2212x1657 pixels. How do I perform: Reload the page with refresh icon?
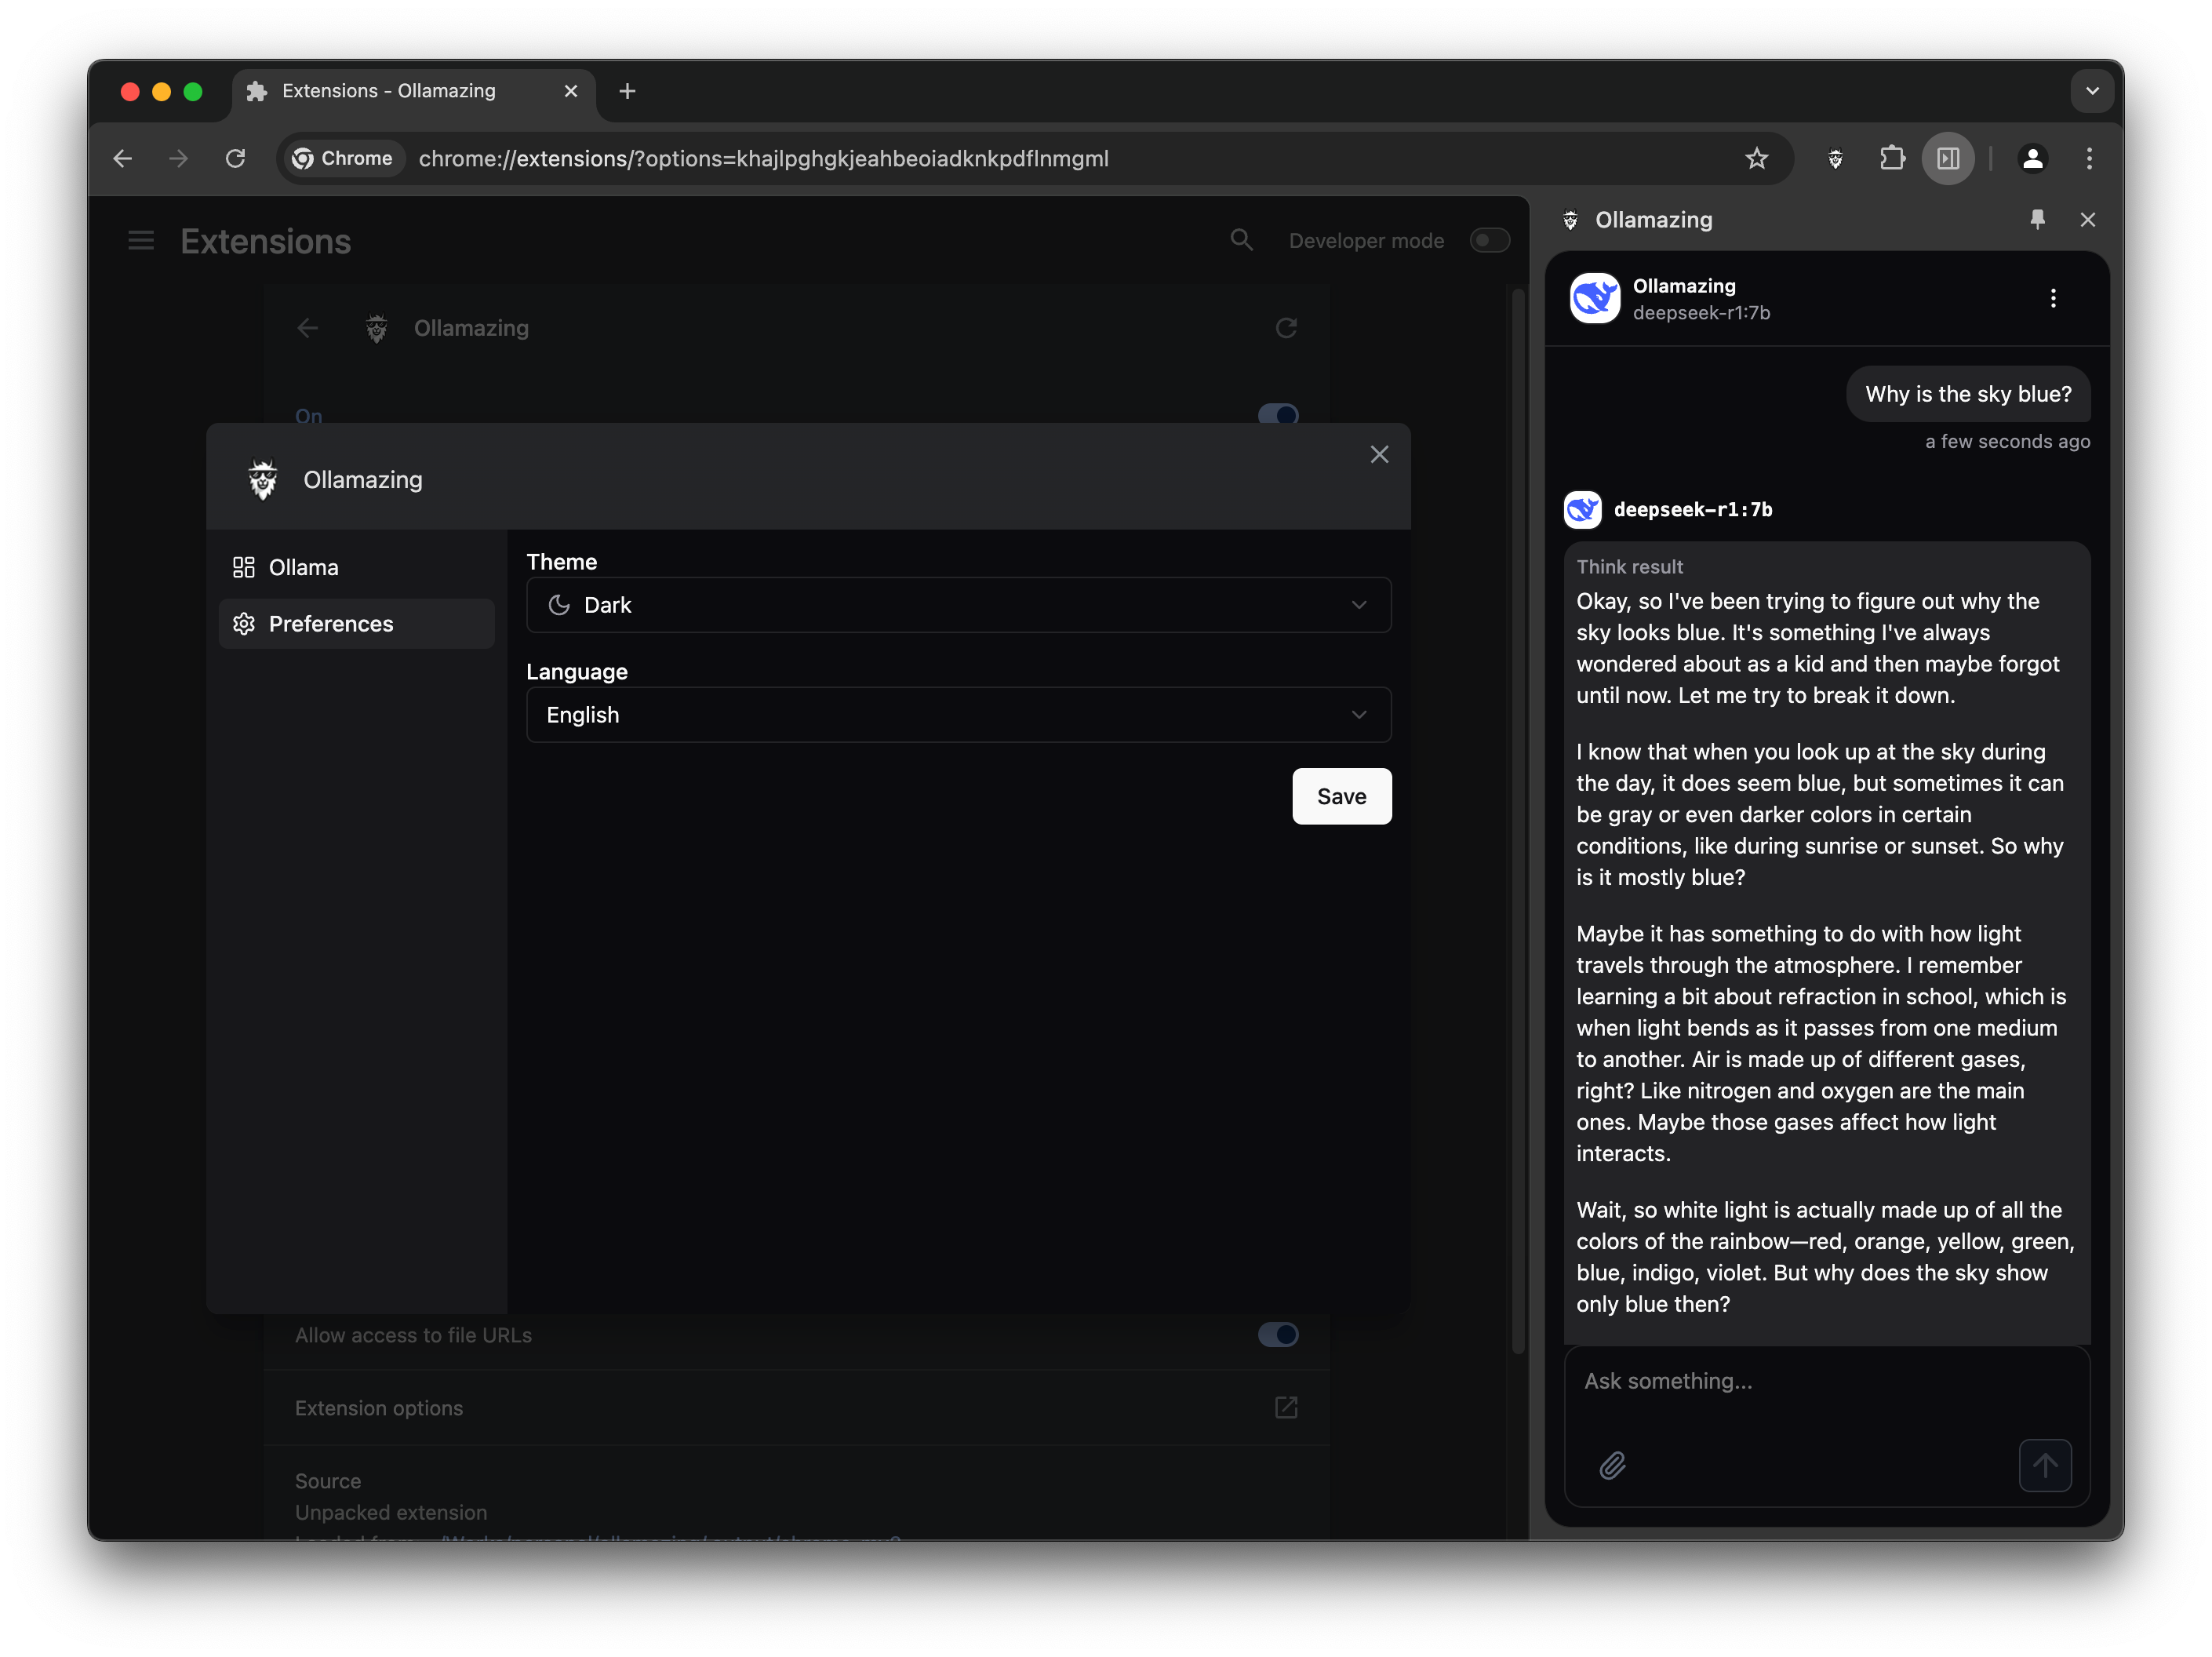[x=235, y=158]
